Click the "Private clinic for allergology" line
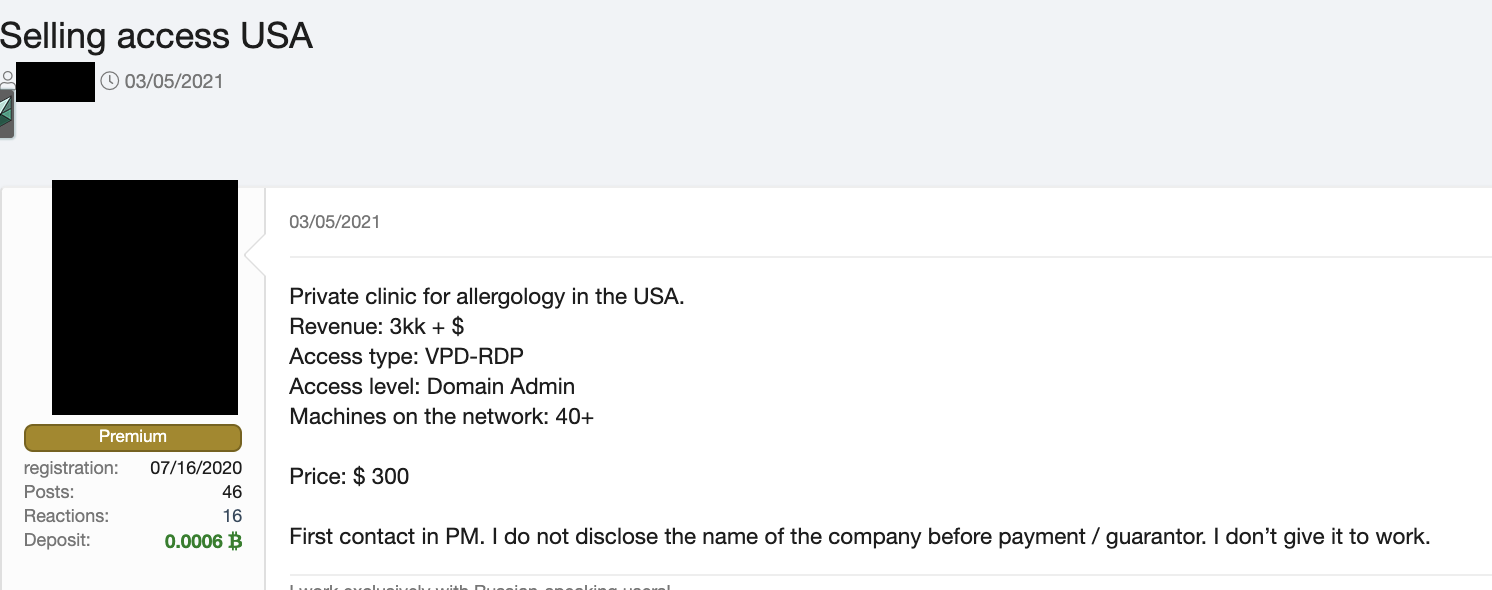The height and width of the screenshot is (590, 1492). coord(486,297)
